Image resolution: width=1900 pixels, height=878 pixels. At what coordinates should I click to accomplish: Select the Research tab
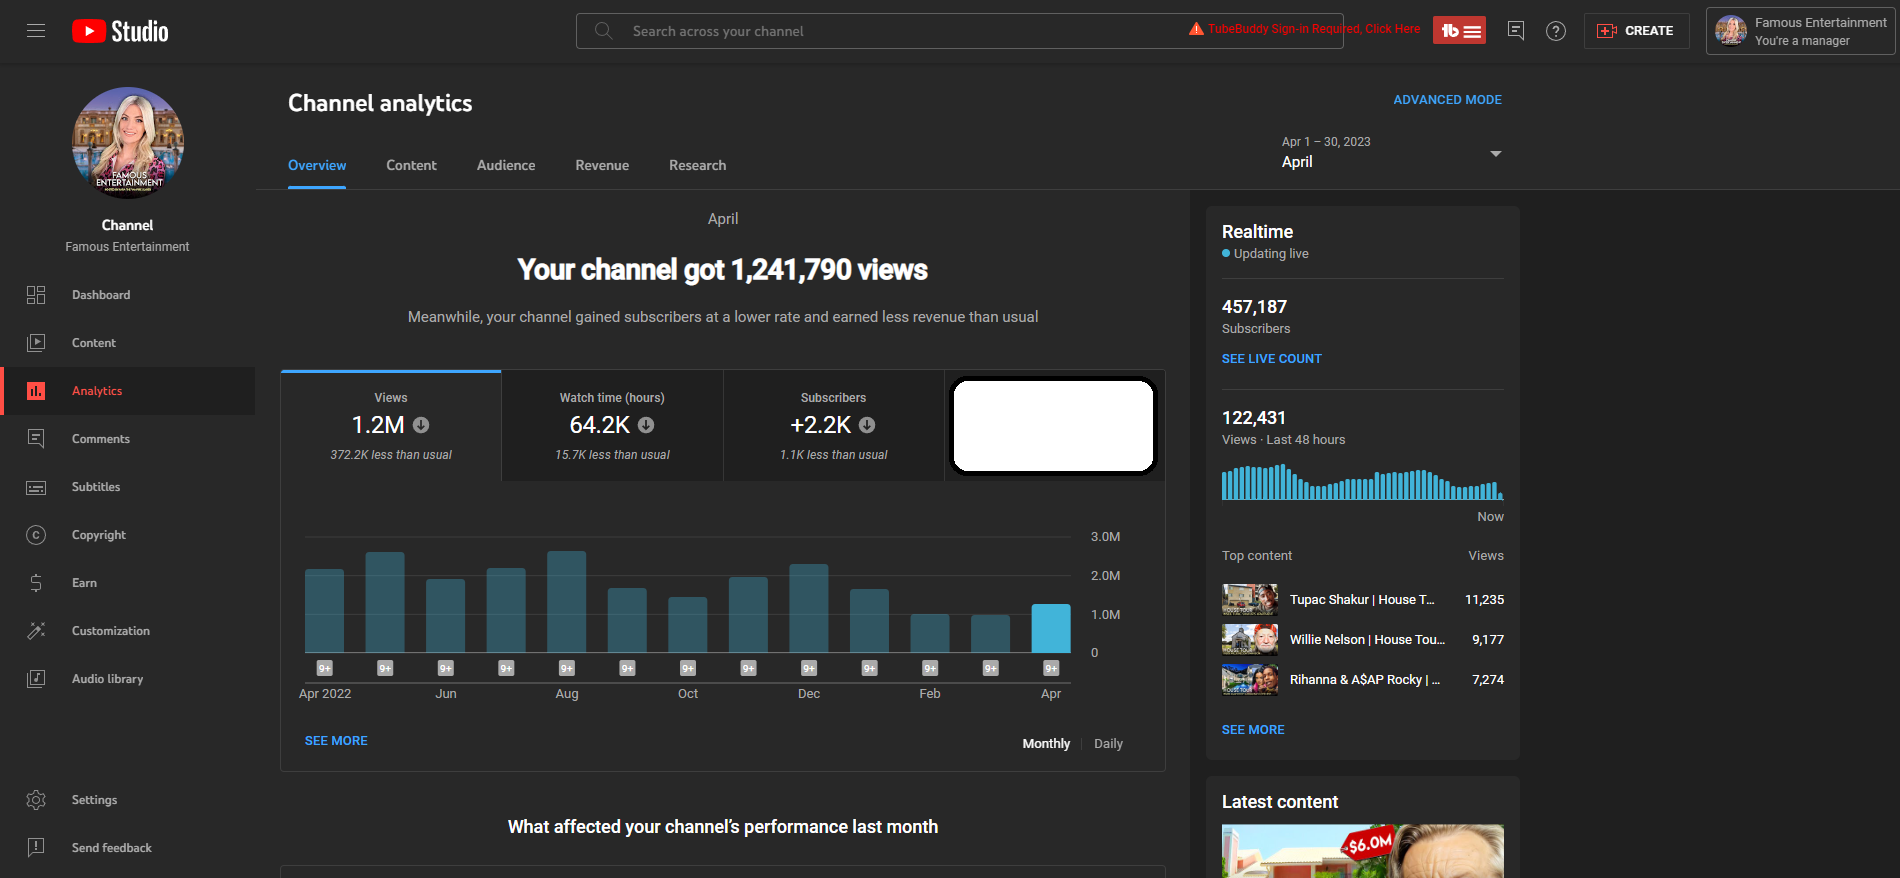coord(698,165)
